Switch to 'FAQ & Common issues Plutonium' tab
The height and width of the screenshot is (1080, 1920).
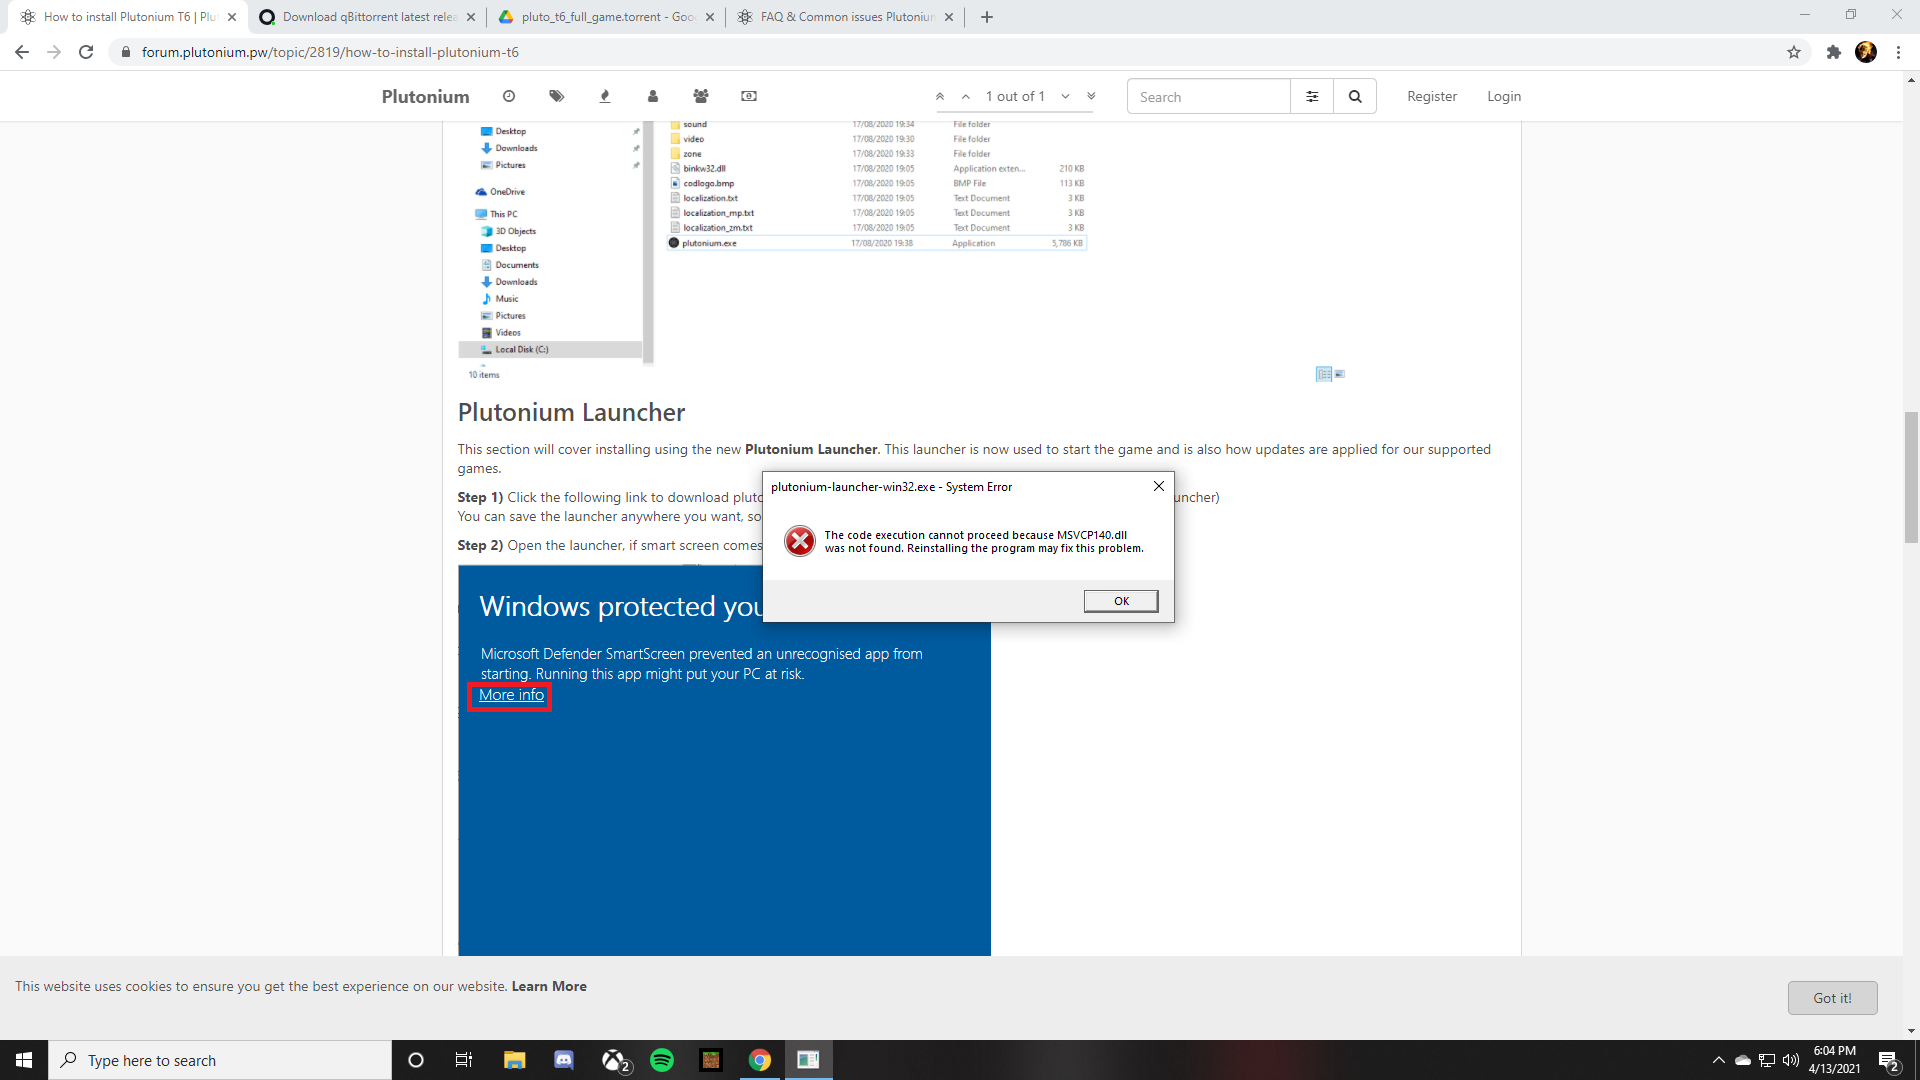click(x=846, y=17)
